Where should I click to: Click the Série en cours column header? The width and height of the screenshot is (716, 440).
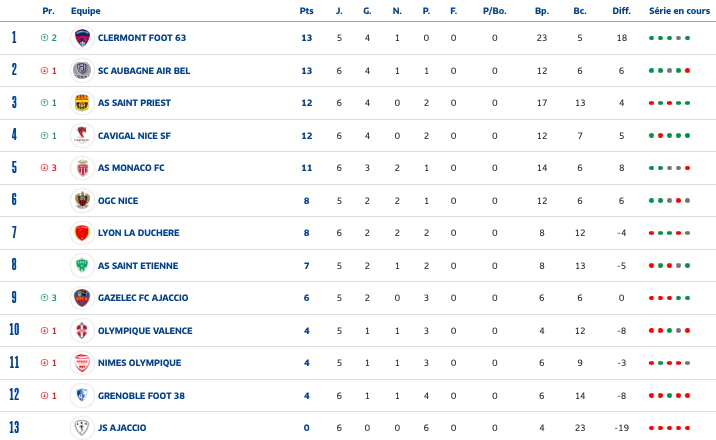(x=679, y=11)
